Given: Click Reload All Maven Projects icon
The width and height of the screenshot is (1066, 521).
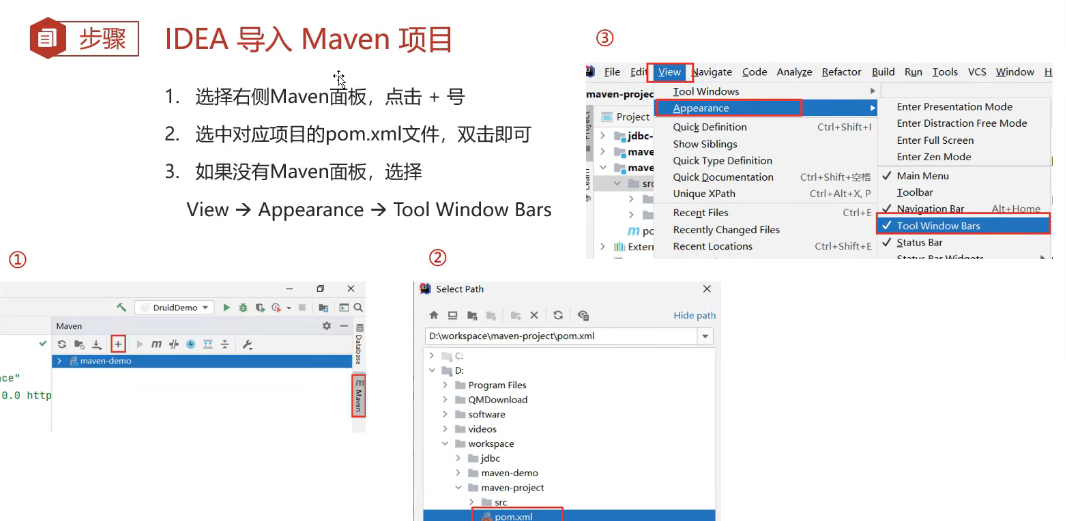Looking at the screenshot, I should click(x=62, y=344).
